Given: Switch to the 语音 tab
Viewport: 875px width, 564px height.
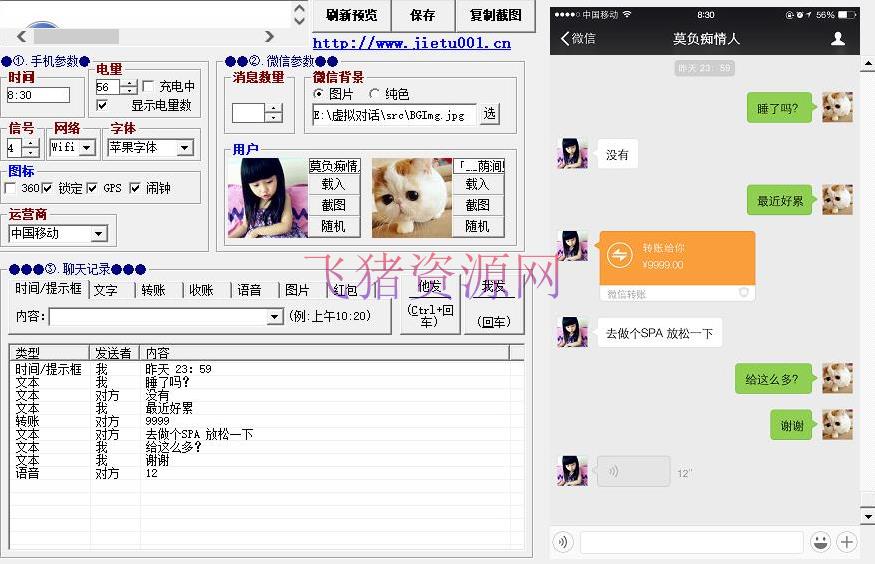Looking at the screenshot, I should [249, 290].
